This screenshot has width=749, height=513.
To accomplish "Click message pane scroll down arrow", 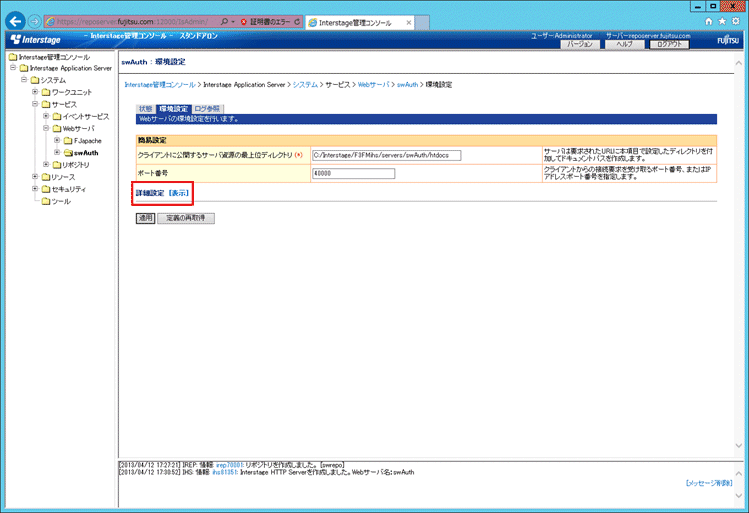I will 738,496.
